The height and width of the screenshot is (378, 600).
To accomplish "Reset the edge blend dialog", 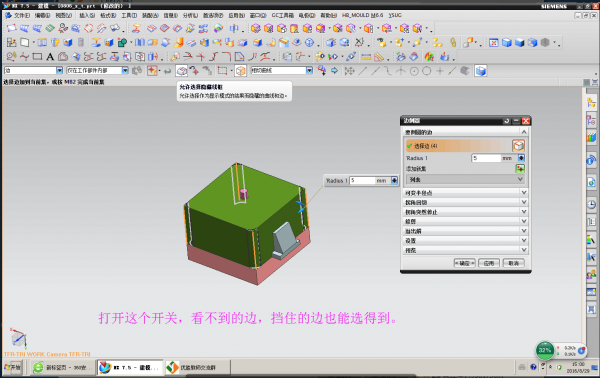I will click(x=507, y=121).
